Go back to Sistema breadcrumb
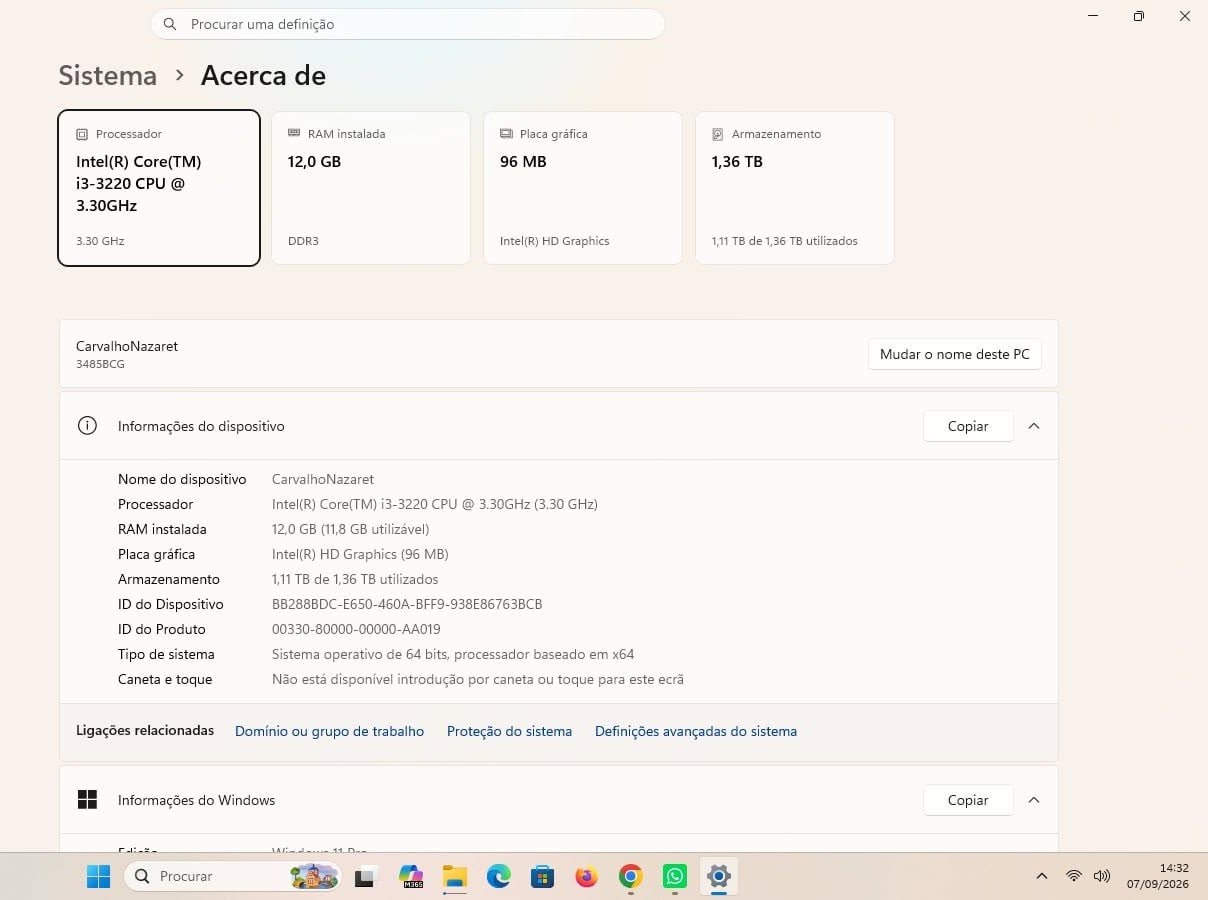 (x=108, y=76)
